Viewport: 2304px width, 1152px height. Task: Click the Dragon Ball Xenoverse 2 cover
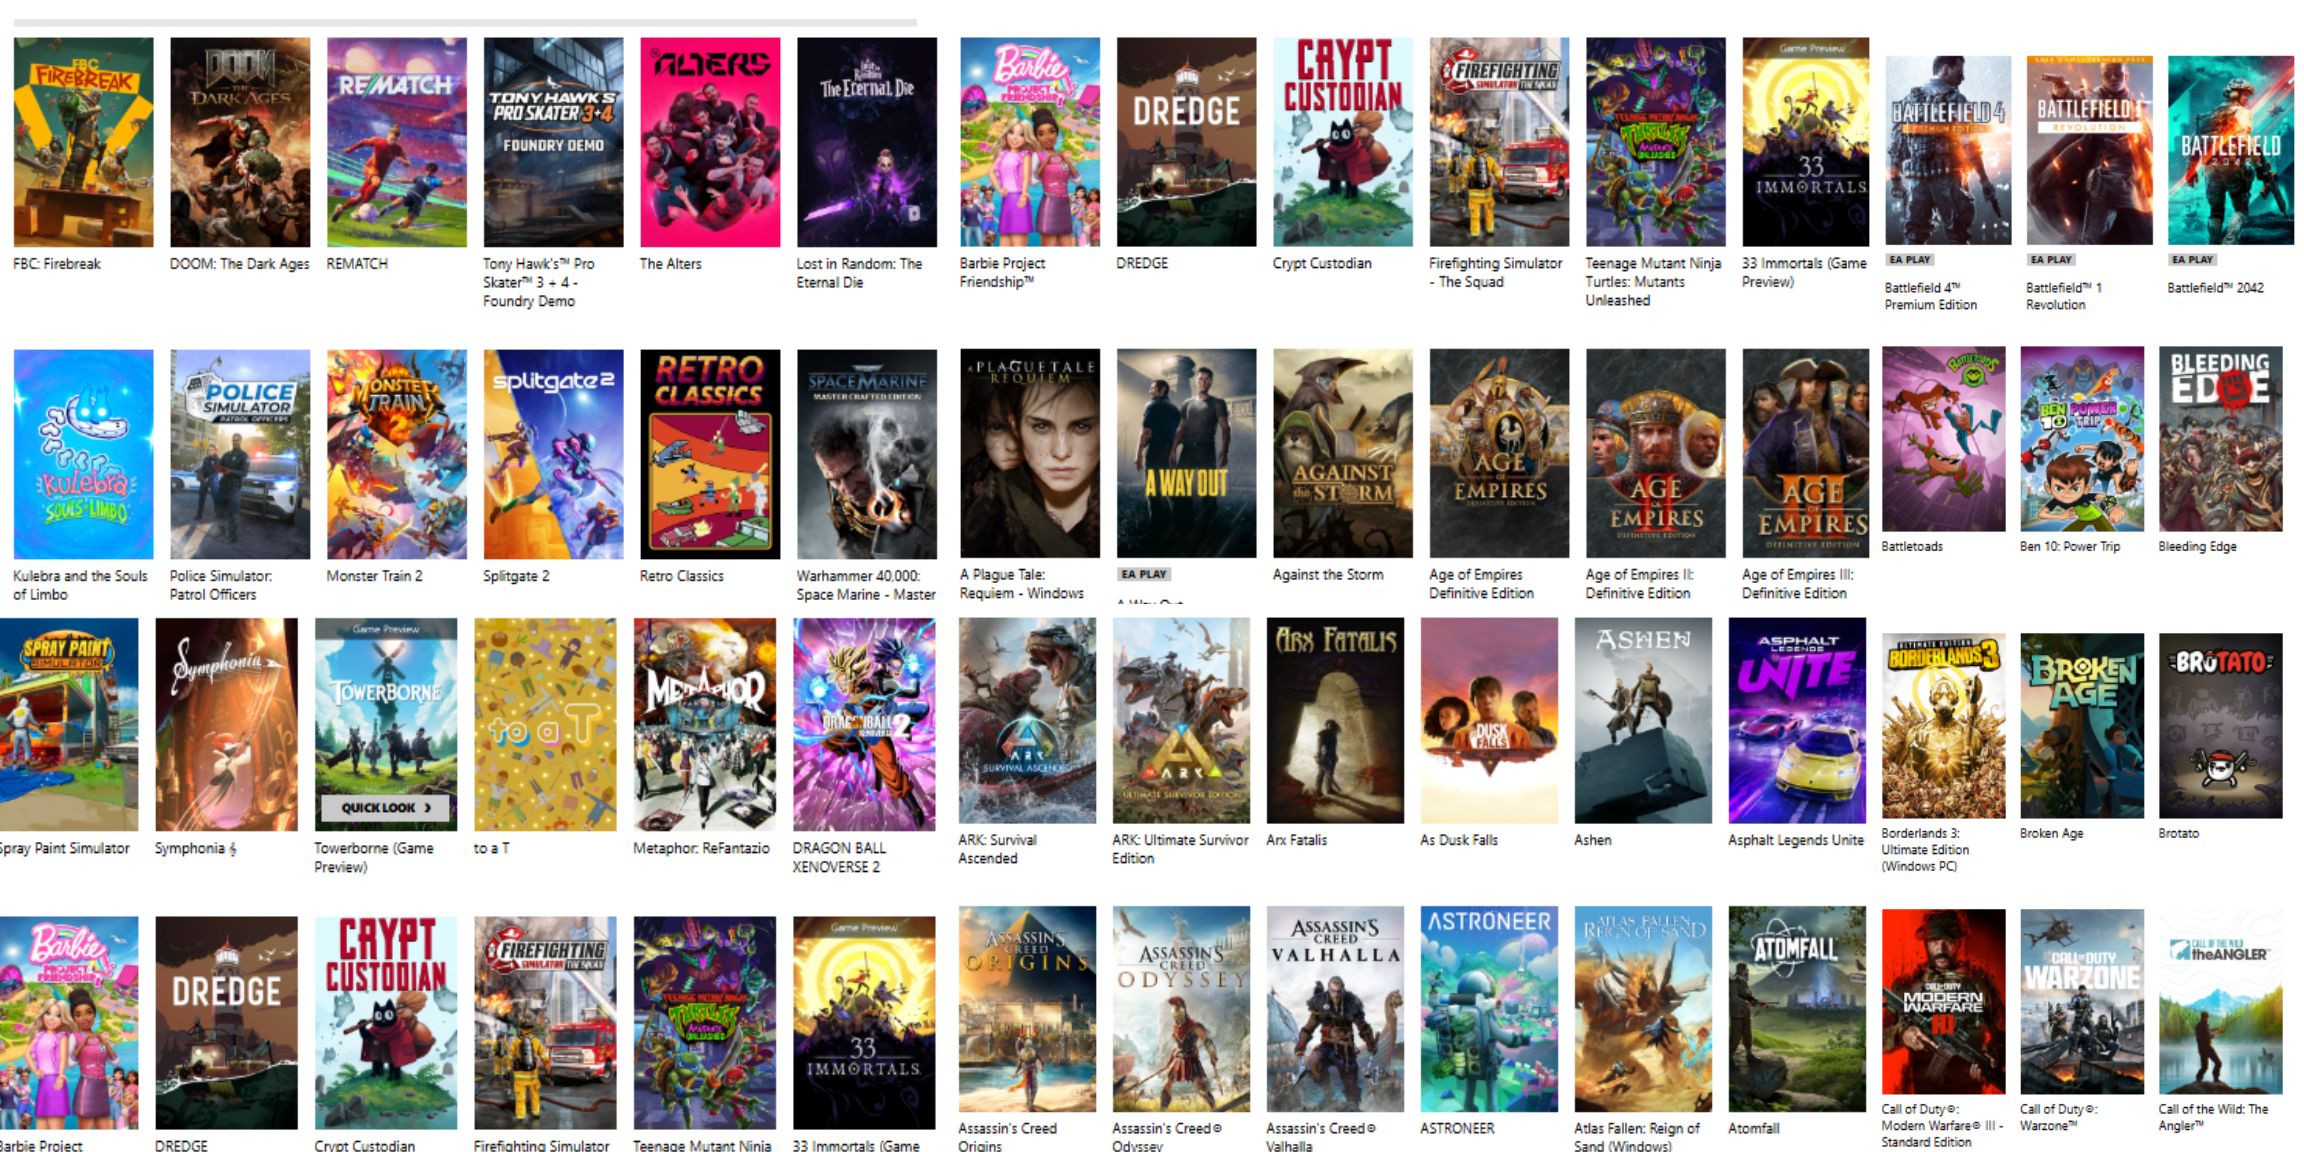click(864, 724)
